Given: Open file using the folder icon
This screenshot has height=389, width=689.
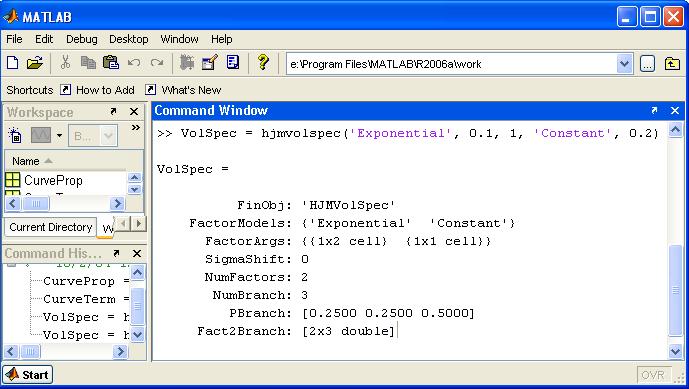Looking at the screenshot, I should [35, 63].
